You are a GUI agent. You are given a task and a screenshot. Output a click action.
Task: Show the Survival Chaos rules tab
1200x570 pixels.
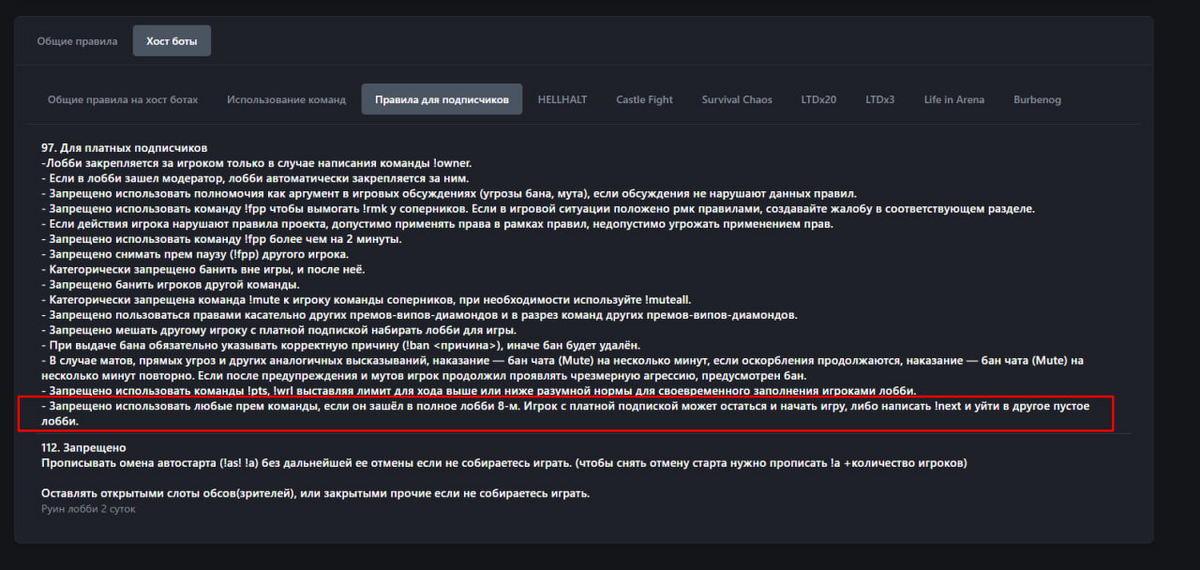[x=737, y=100]
